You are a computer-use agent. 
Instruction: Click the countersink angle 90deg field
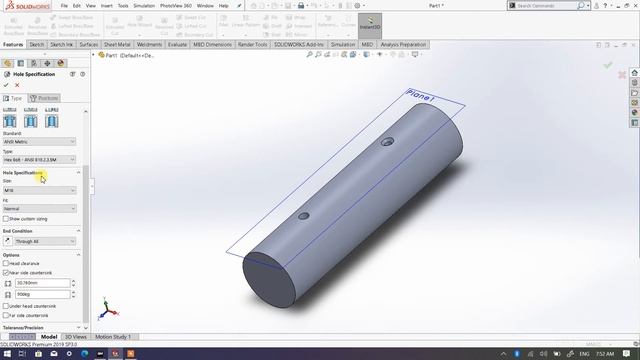42,294
